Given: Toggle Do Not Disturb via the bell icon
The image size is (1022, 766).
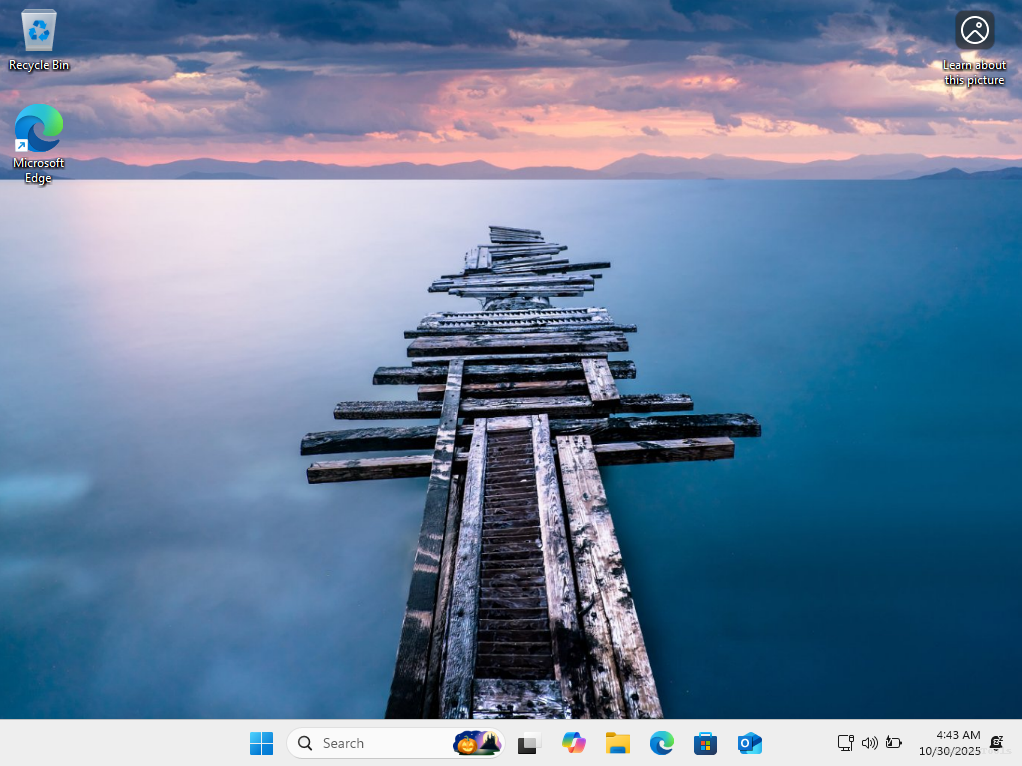Looking at the screenshot, I should point(996,743).
